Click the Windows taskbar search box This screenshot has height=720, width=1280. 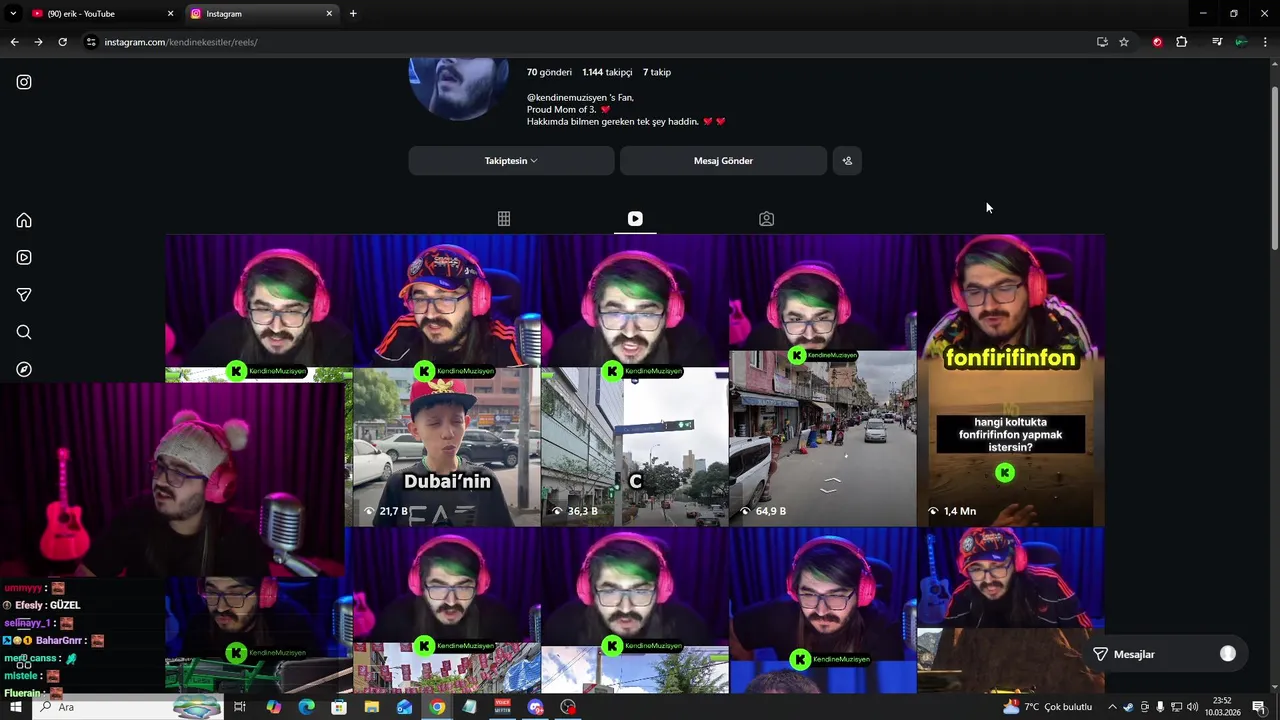point(127,707)
